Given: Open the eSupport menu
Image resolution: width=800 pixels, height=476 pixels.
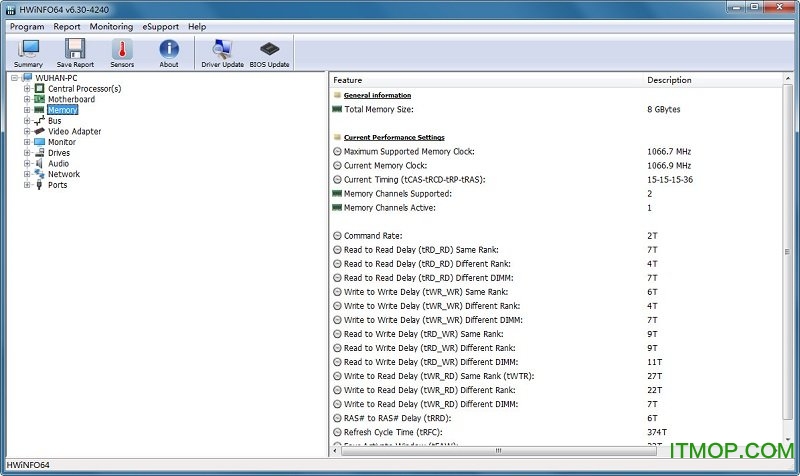Looking at the screenshot, I should (x=161, y=27).
